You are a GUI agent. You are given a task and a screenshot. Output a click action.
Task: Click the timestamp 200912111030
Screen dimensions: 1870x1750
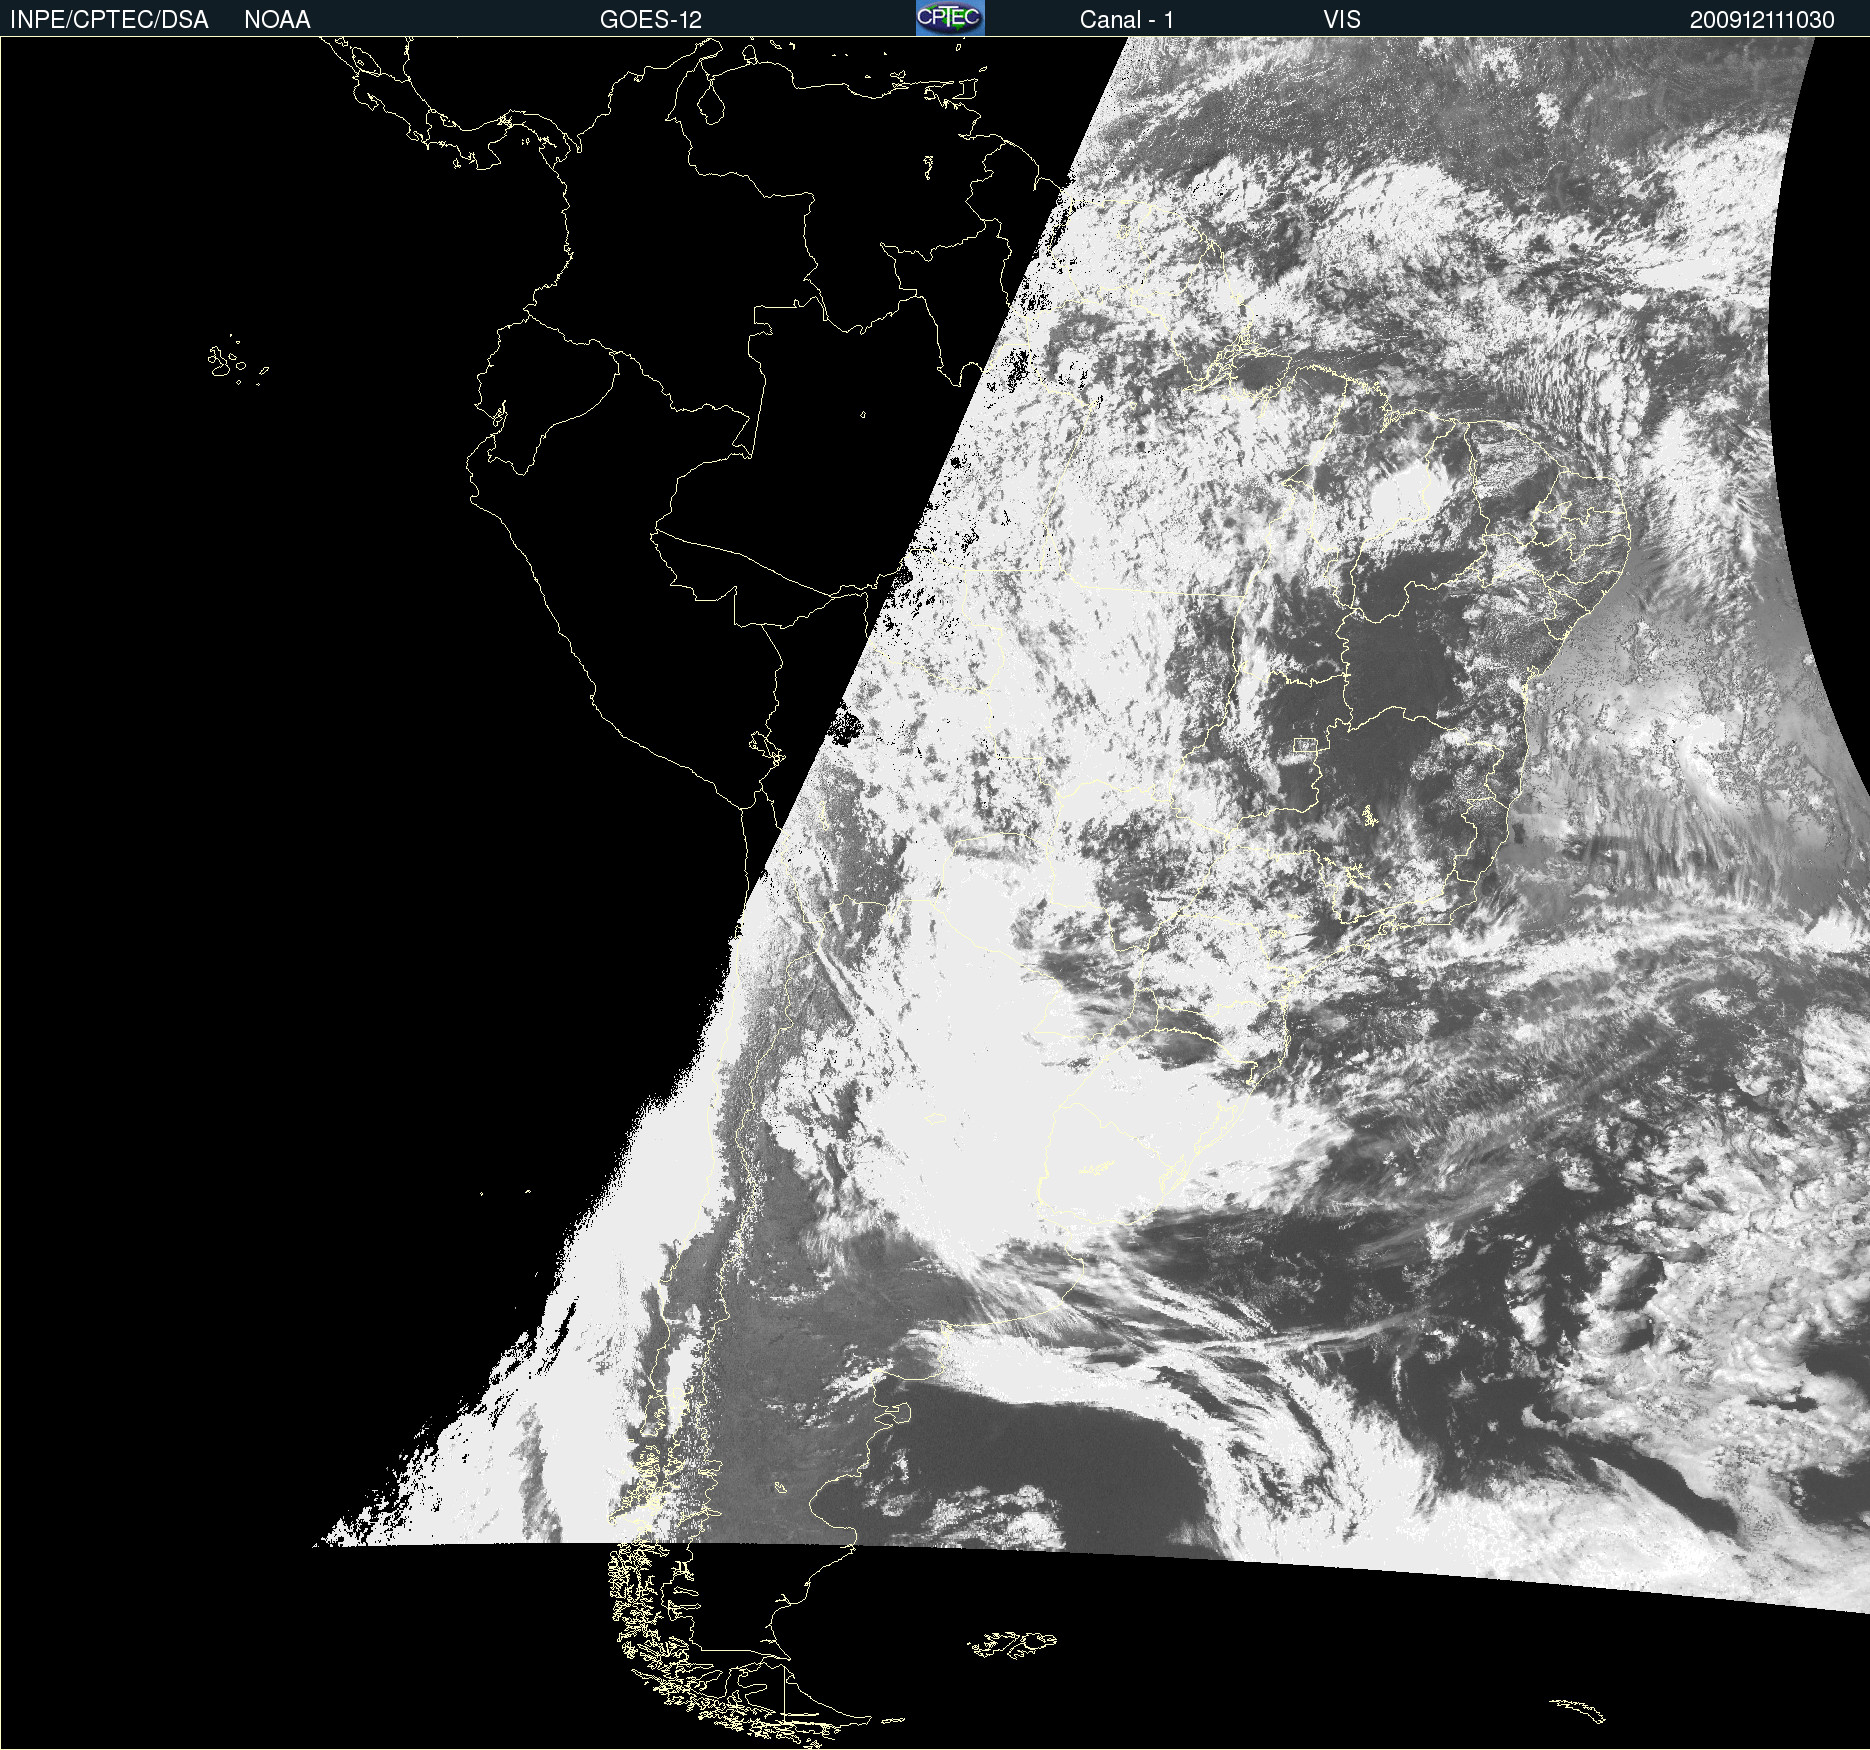pyautogui.click(x=1762, y=20)
